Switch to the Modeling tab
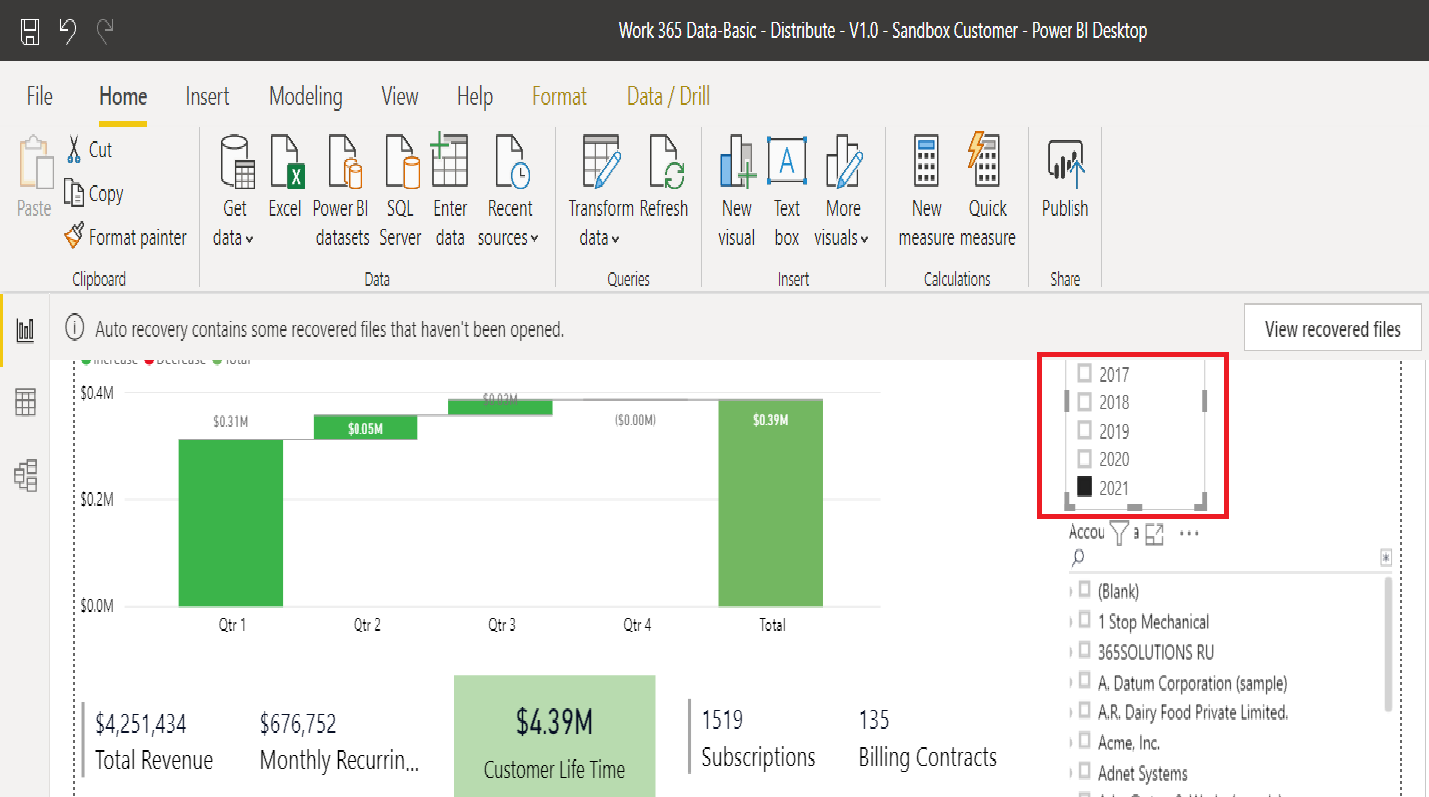The image size is (1429, 797). 306,96
